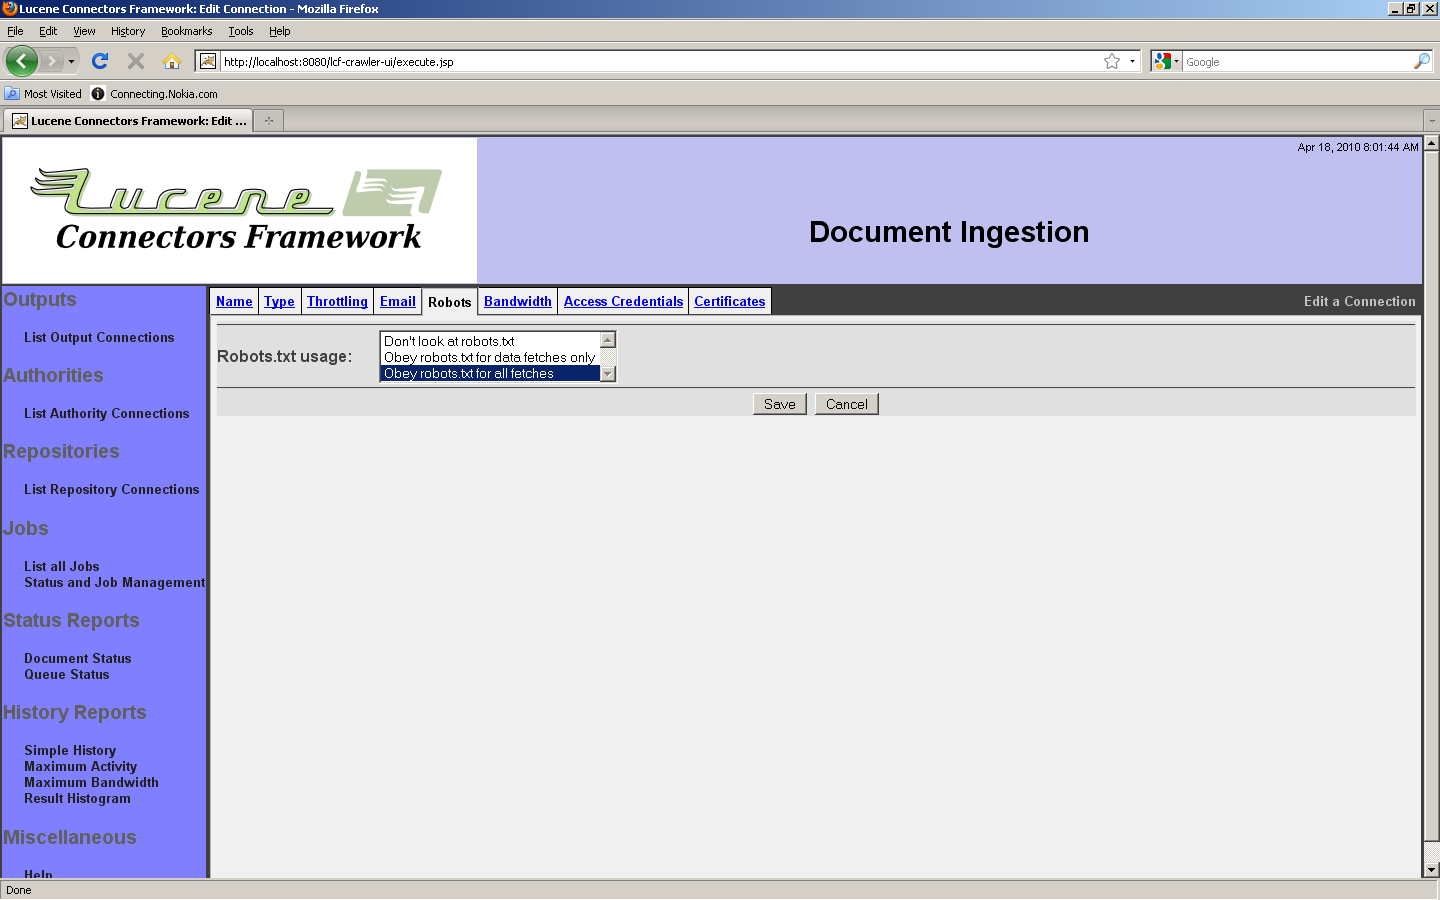Click the Home icon in the toolbar
Screen dimensions: 1440x900
click(x=172, y=61)
